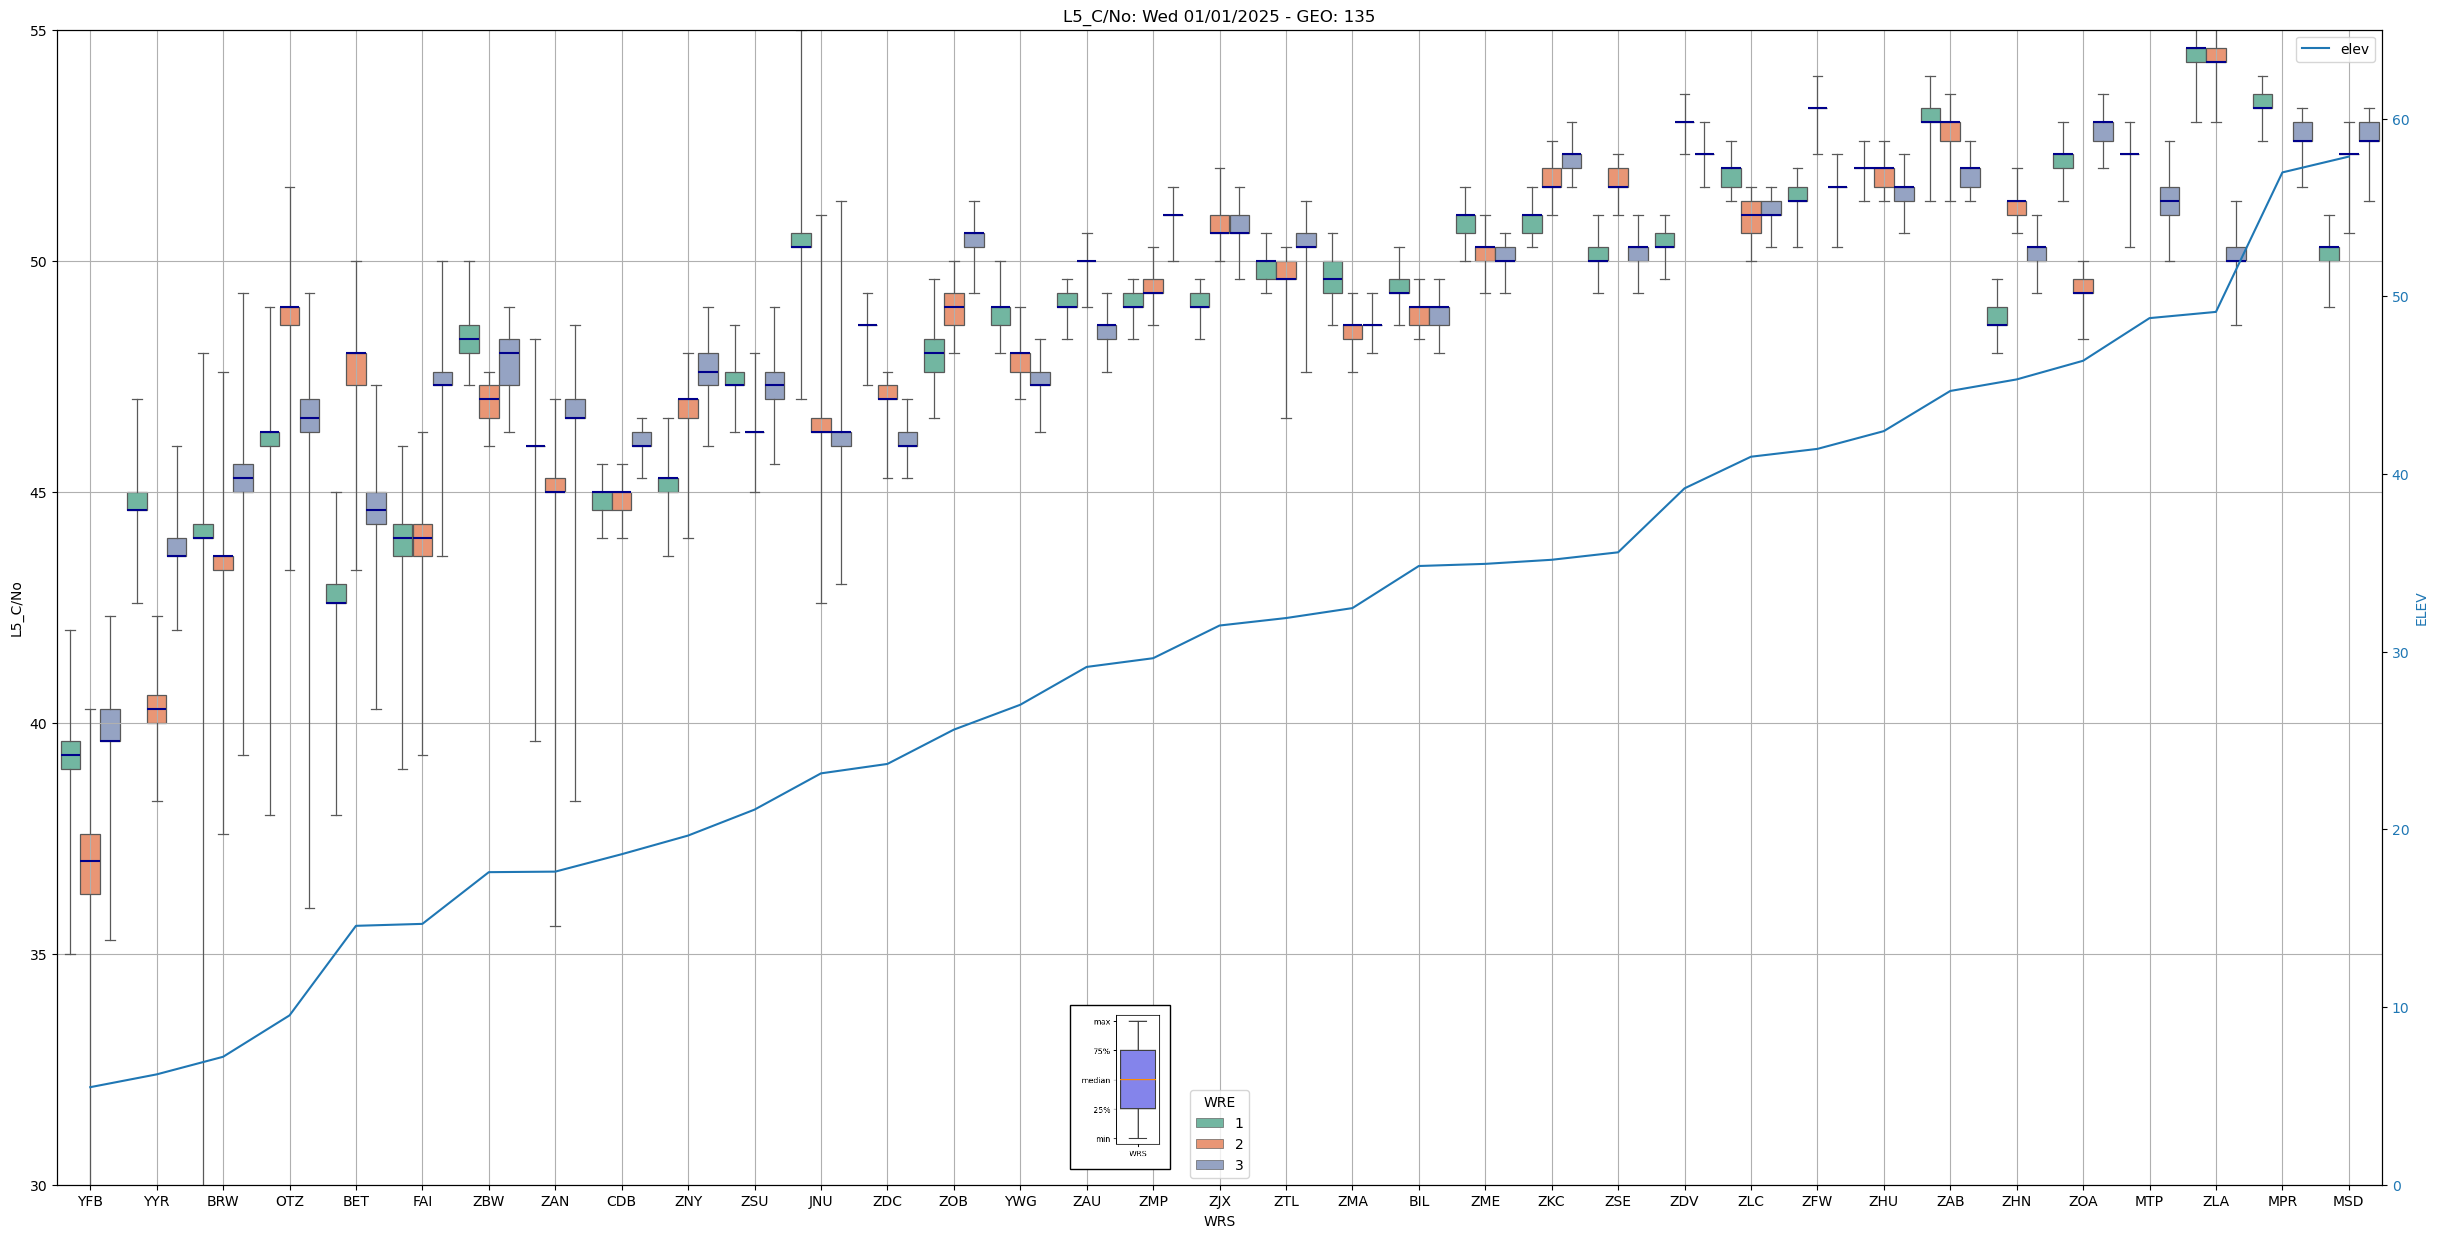
Task: Click the L5_C/No left axis label
Action: pos(16,609)
